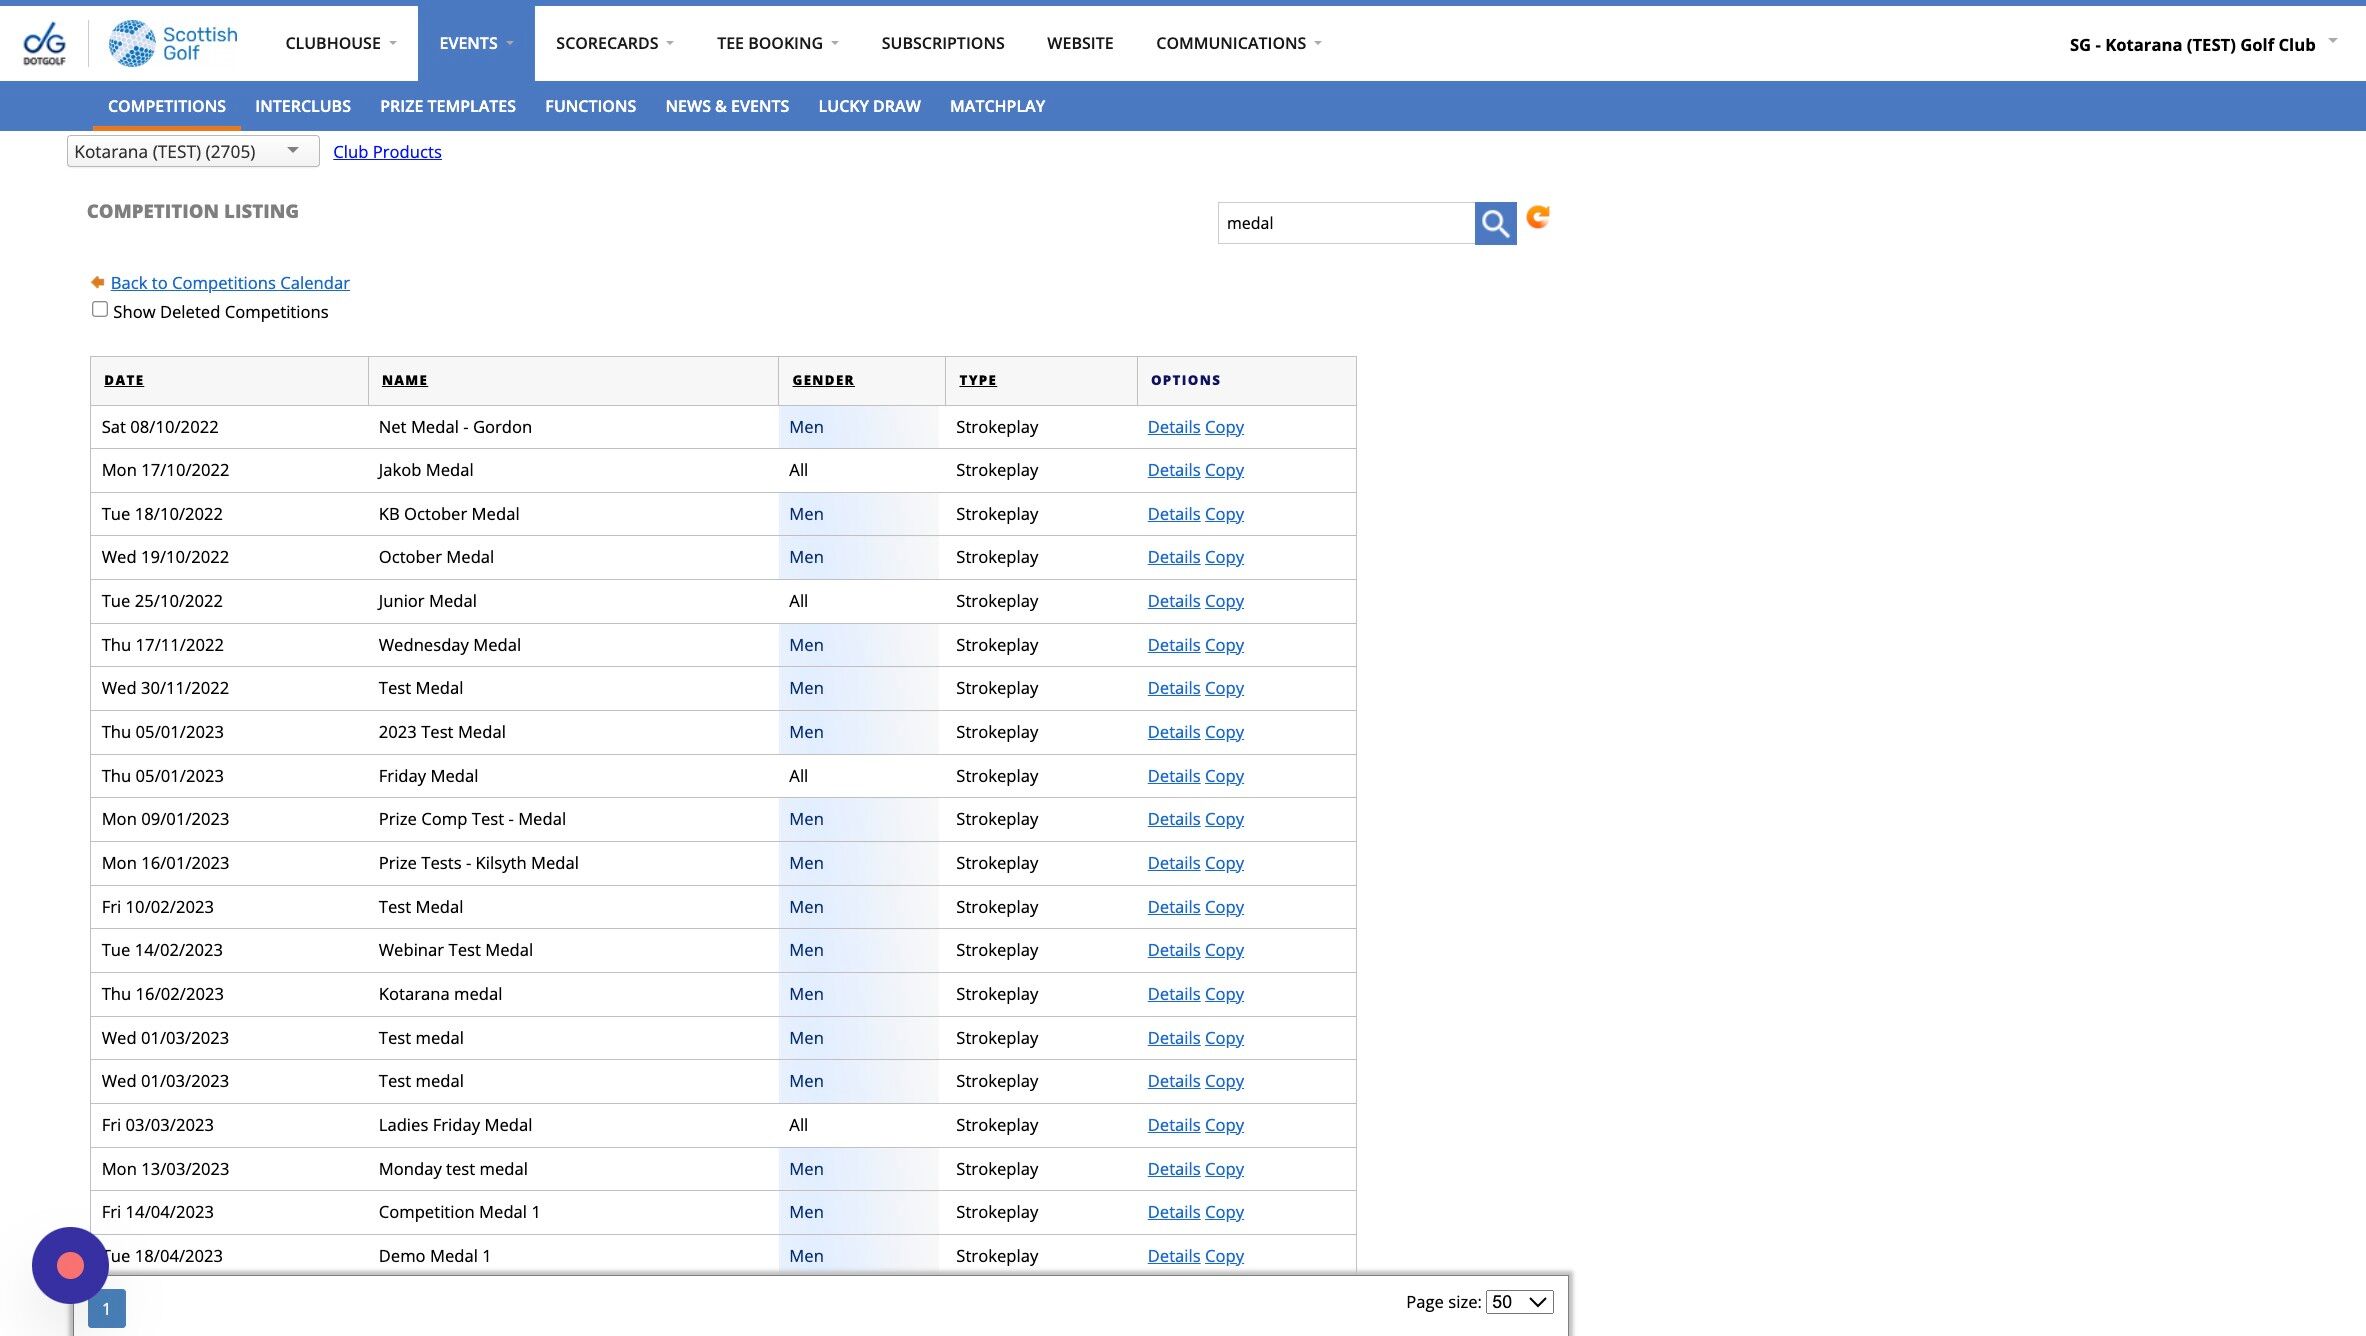The image size is (2366, 1336).
Task: Open the Clubhouse menu
Action: (x=340, y=43)
